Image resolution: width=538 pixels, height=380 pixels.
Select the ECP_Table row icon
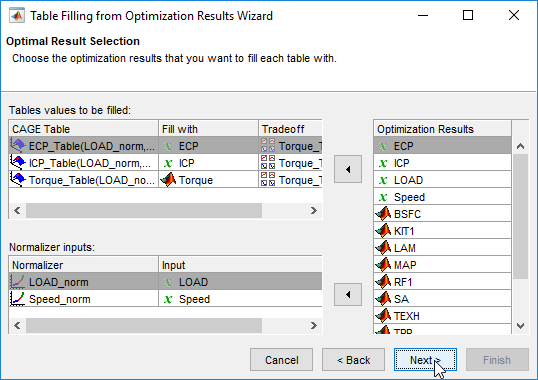tap(18, 145)
